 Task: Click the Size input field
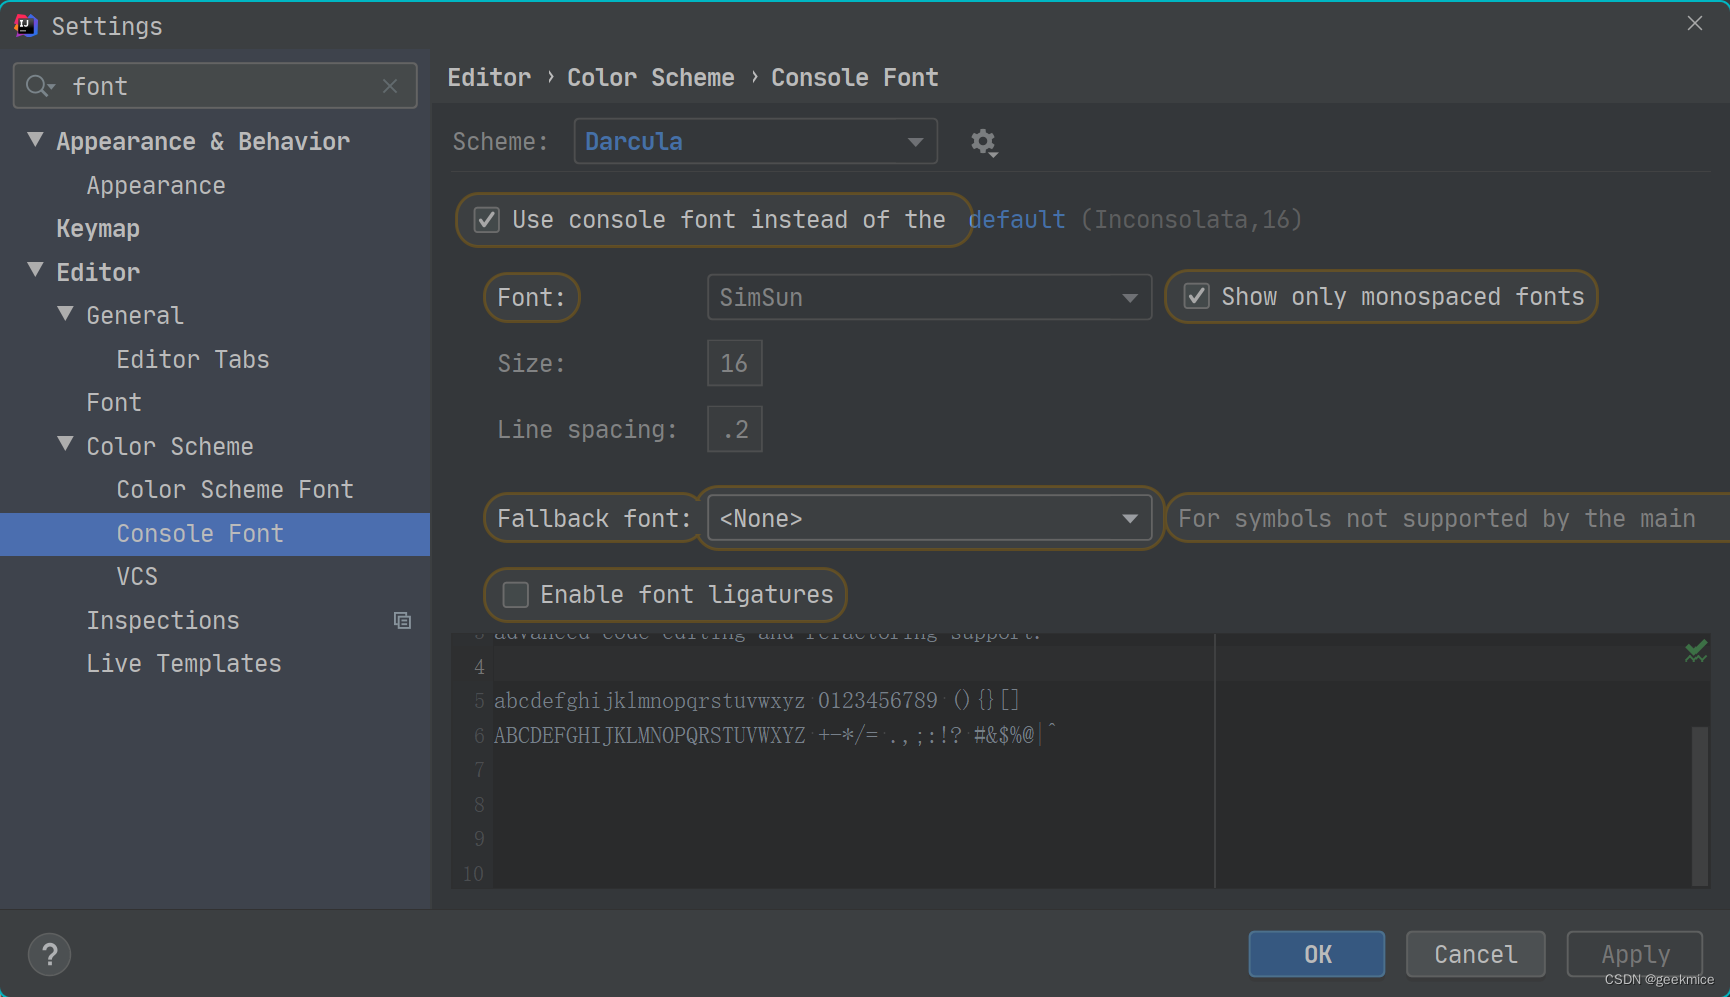[x=735, y=363]
